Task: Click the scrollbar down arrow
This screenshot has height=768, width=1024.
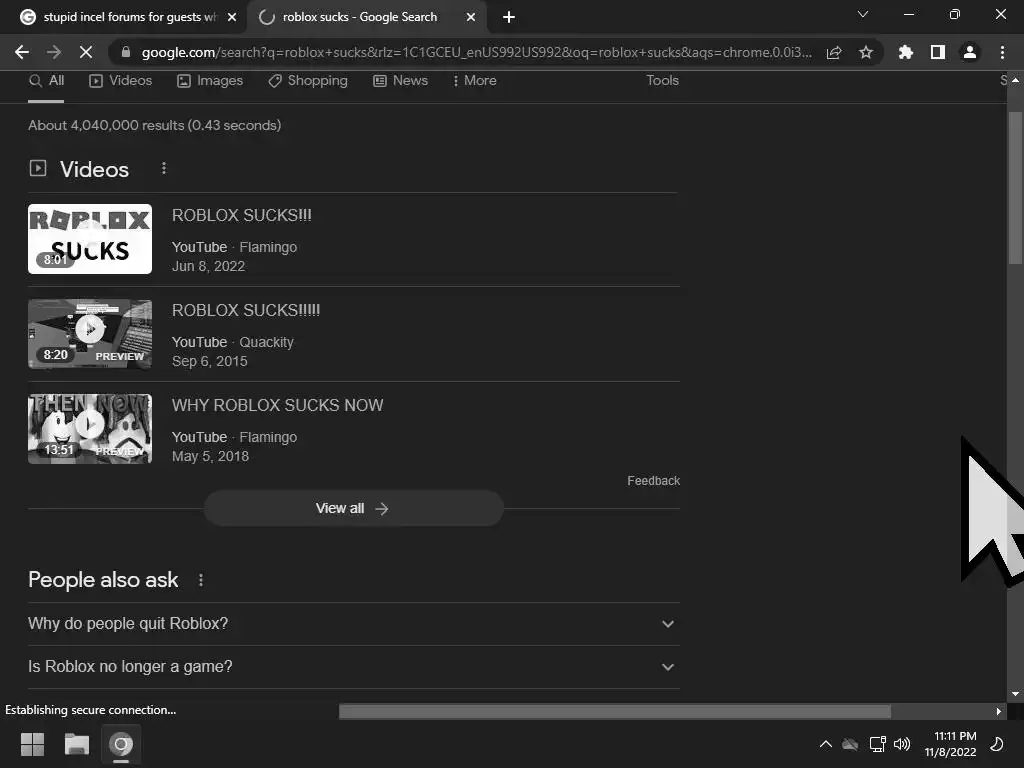Action: coord(1015,694)
